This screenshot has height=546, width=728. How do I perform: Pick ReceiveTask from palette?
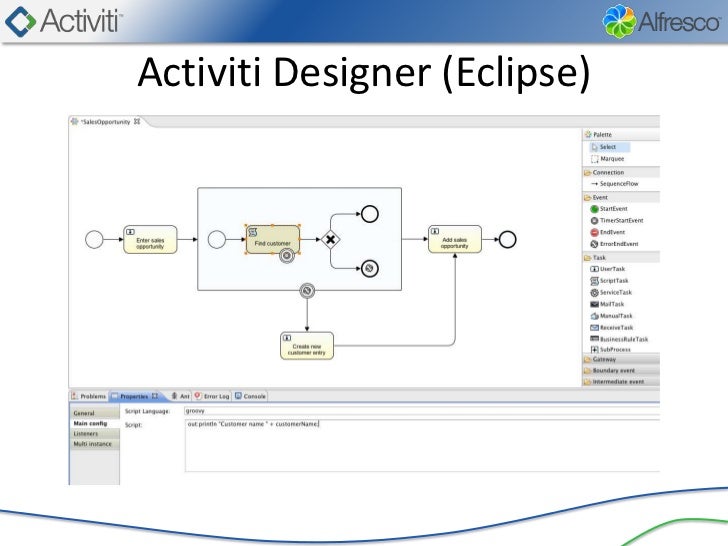611,327
